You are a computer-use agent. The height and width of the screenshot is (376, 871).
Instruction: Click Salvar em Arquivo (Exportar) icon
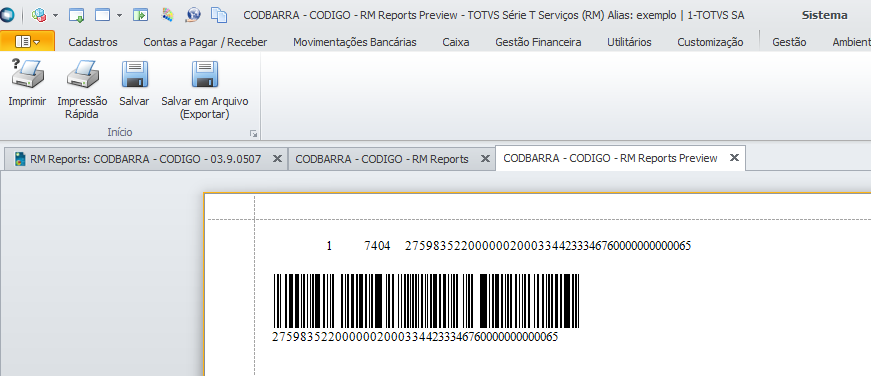coord(205,74)
